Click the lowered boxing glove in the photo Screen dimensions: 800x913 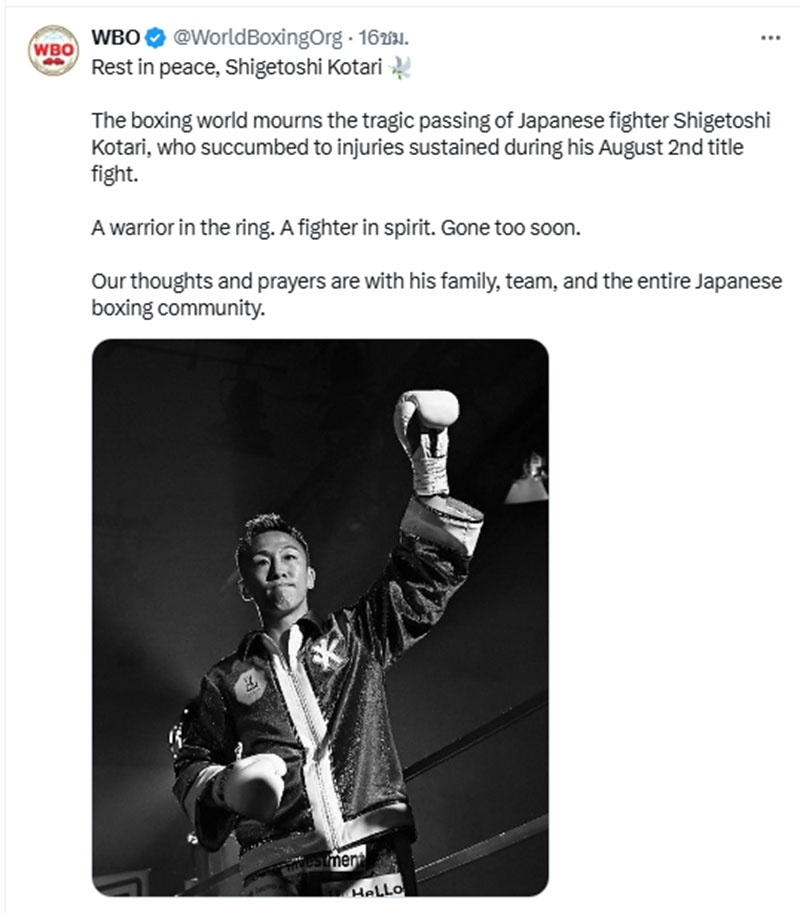tap(252, 784)
